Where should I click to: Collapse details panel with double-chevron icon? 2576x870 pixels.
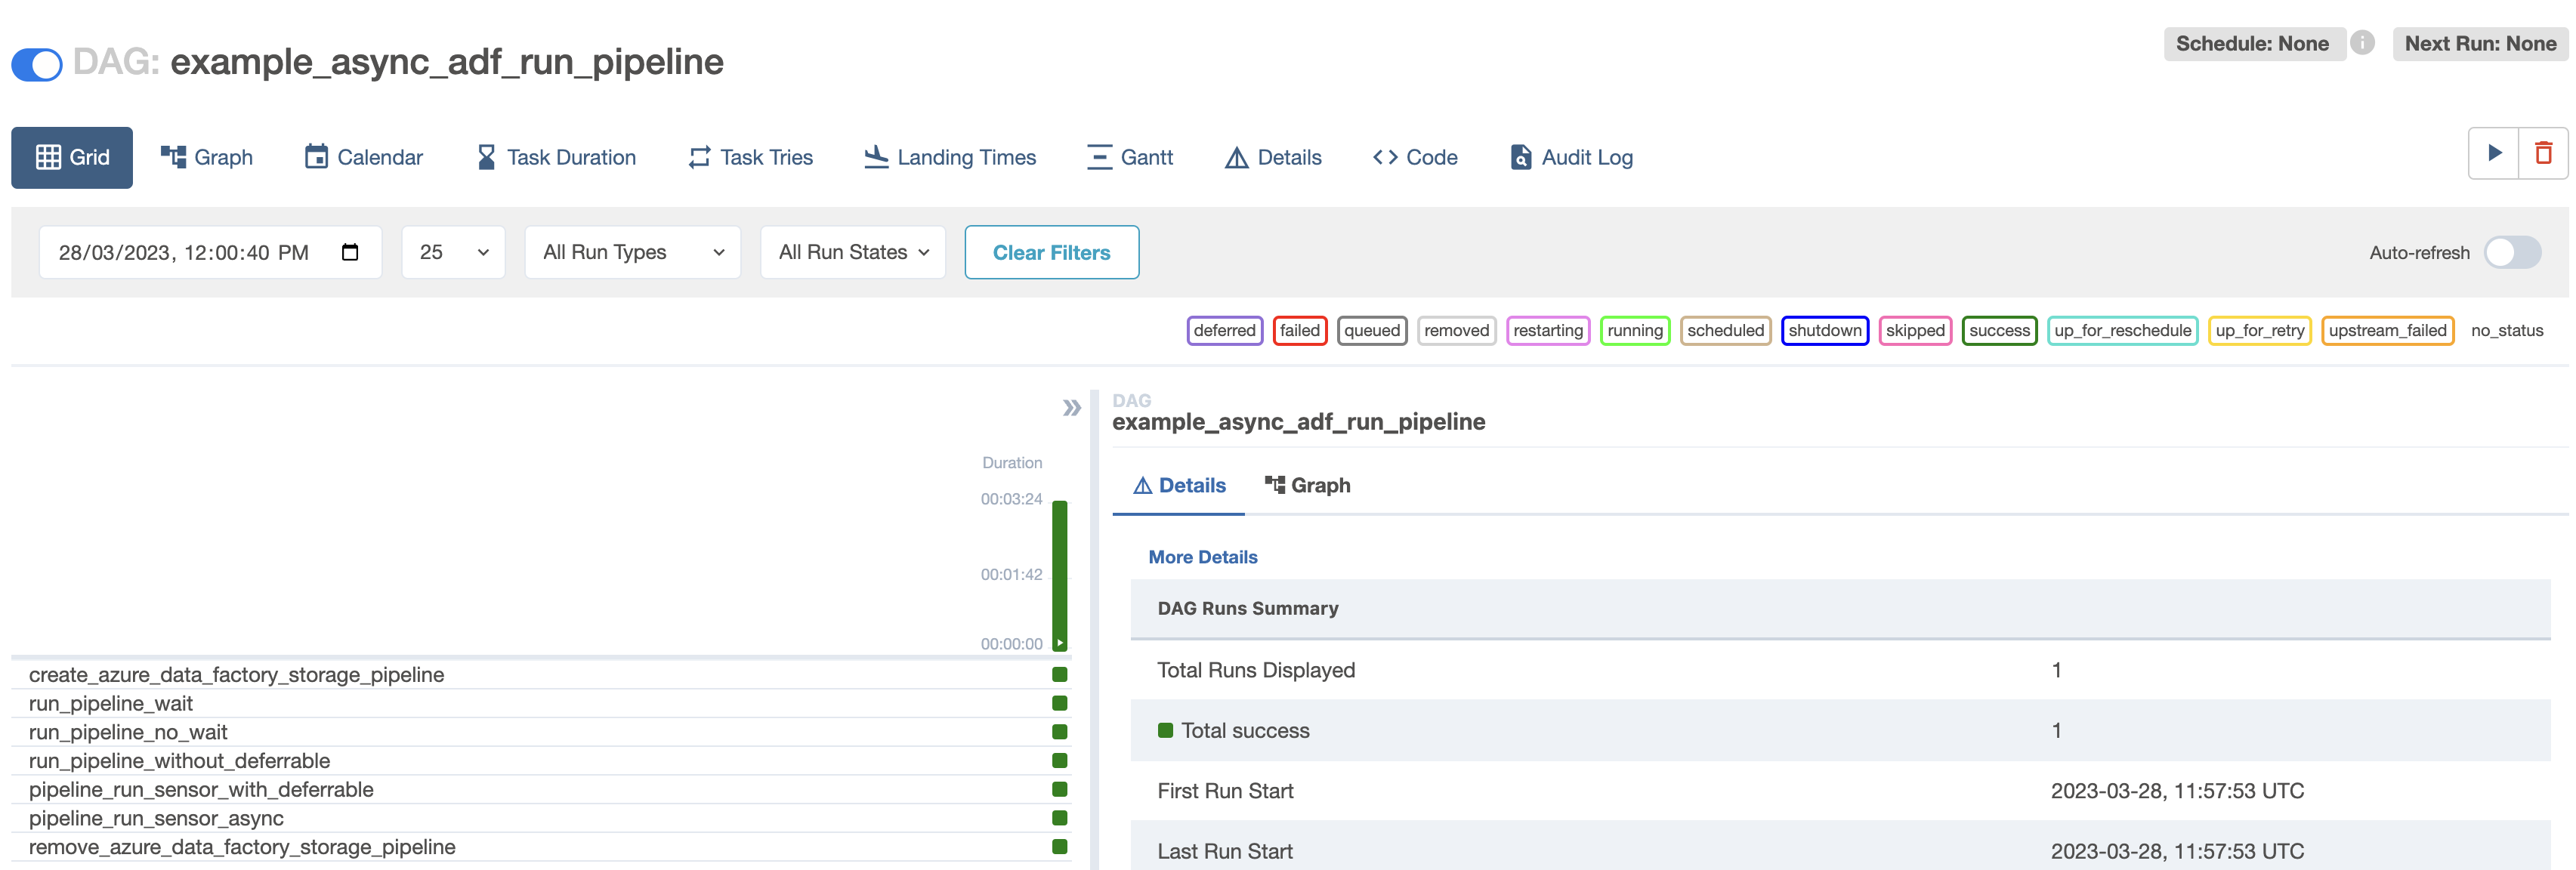pyautogui.click(x=1071, y=408)
